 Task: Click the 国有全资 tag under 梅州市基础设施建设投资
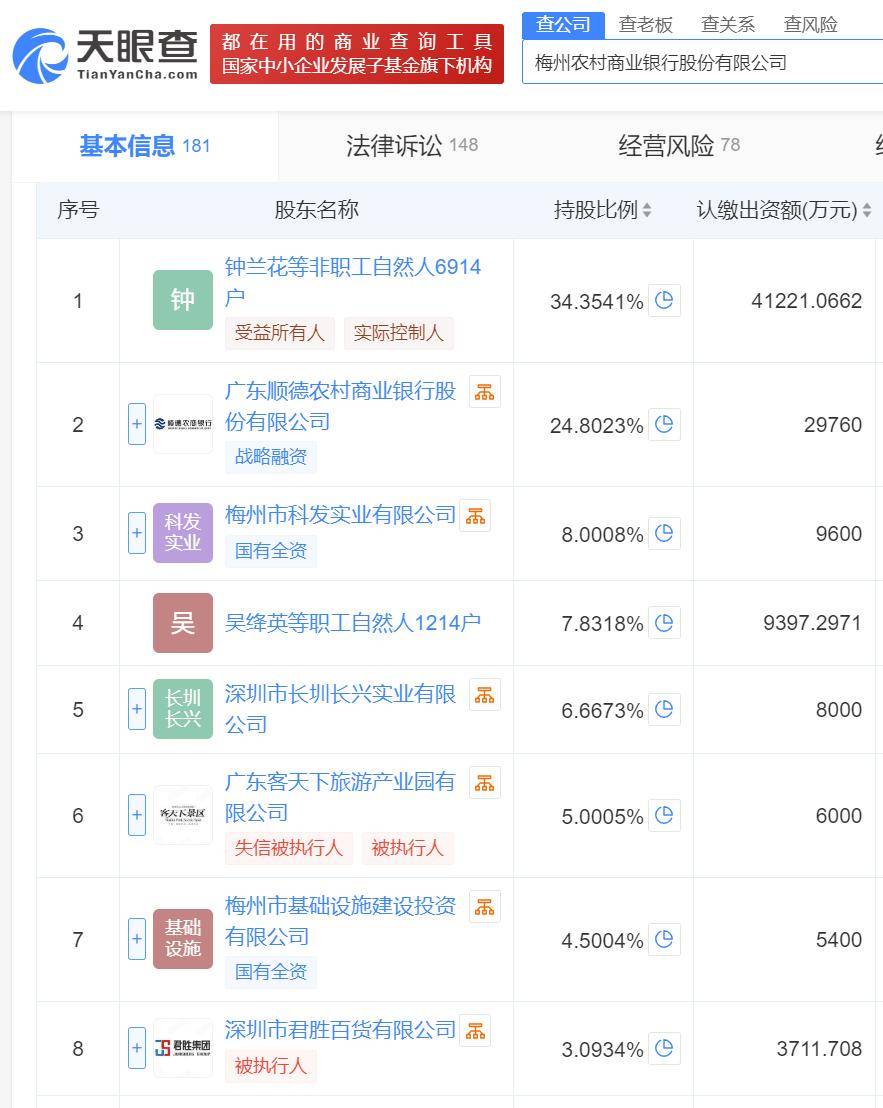tap(271, 972)
